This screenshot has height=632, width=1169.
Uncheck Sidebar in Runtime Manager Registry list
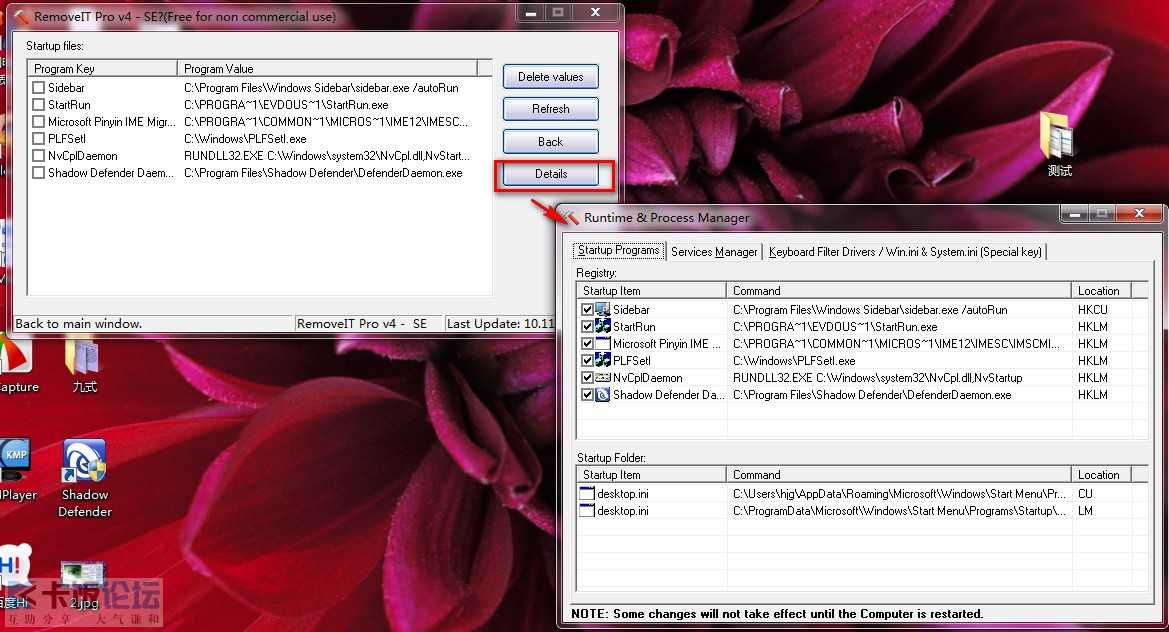pyautogui.click(x=587, y=309)
